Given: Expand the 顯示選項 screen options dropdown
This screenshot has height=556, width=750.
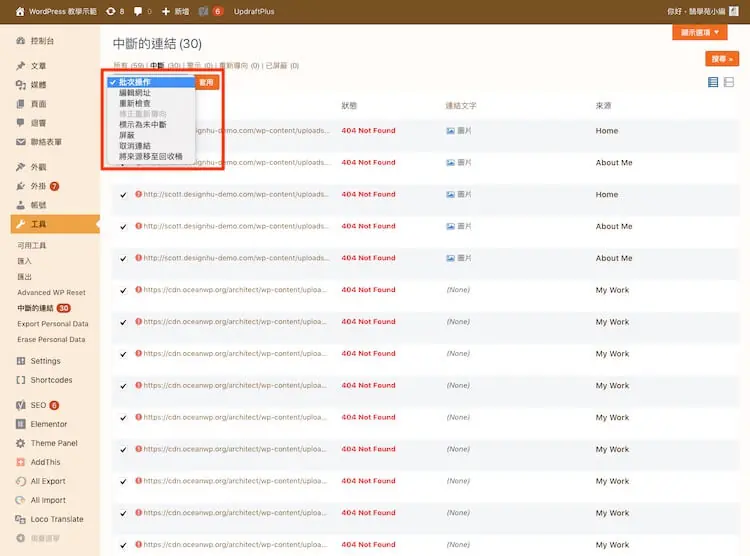Looking at the screenshot, I should (x=700, y=32).
